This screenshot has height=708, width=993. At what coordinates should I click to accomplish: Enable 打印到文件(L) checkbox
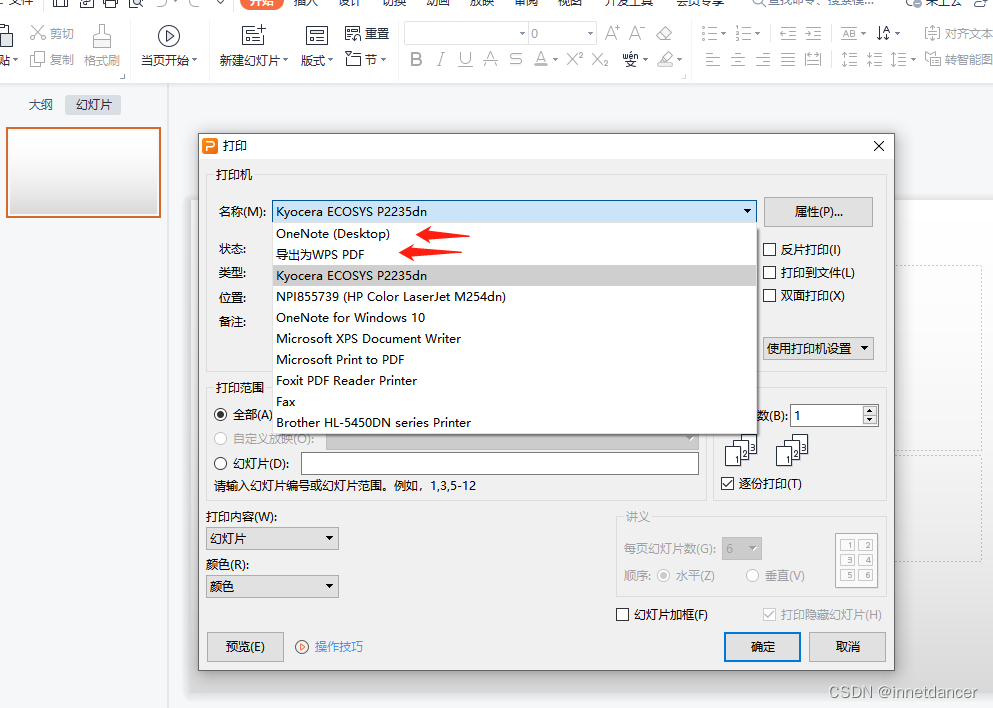769,272
